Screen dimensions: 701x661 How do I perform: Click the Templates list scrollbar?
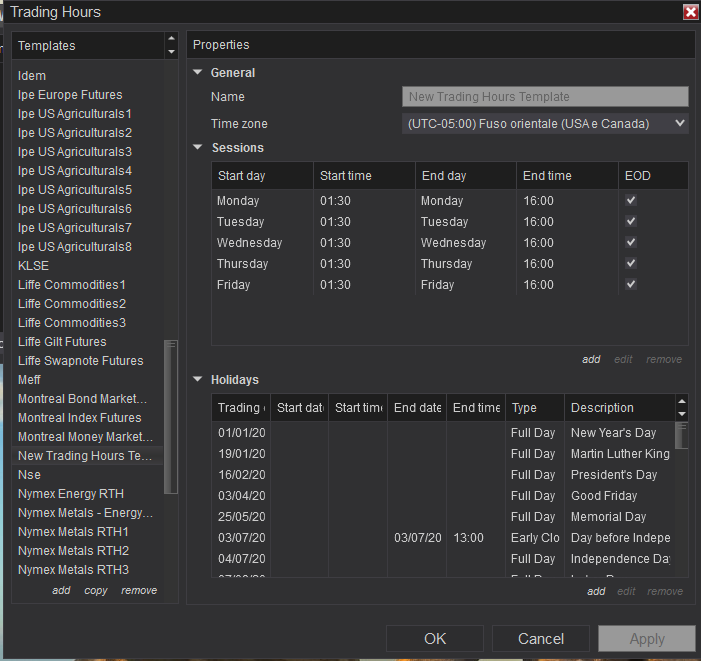[171, 415]
